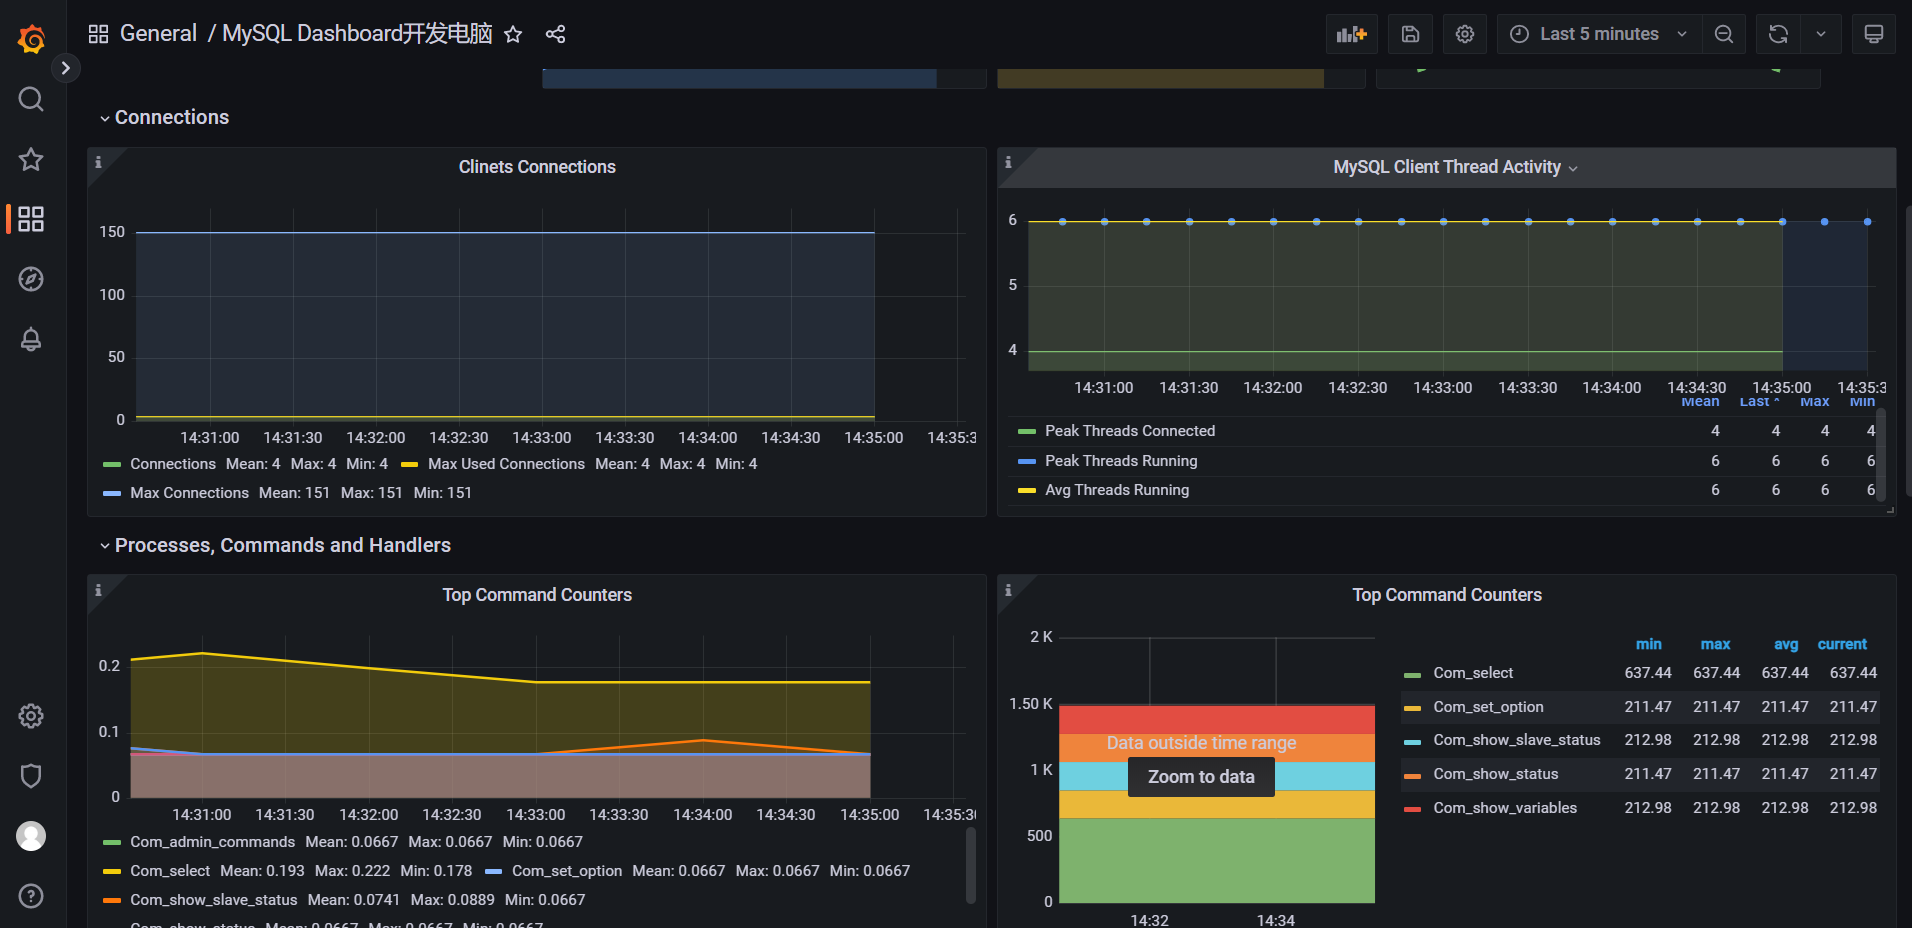1912x928 pixels.
Task: Open the MySQL Dashboard title link
Action: 357,33
